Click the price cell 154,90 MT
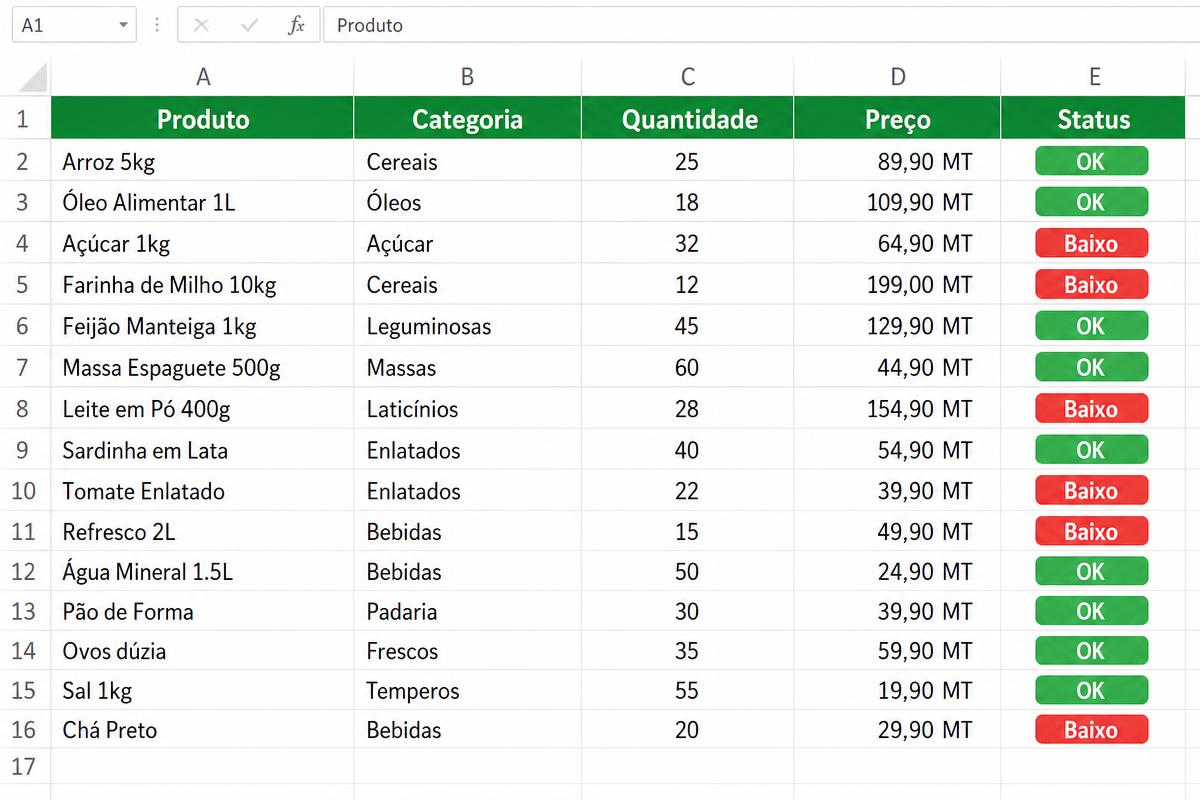 (897, 409)
